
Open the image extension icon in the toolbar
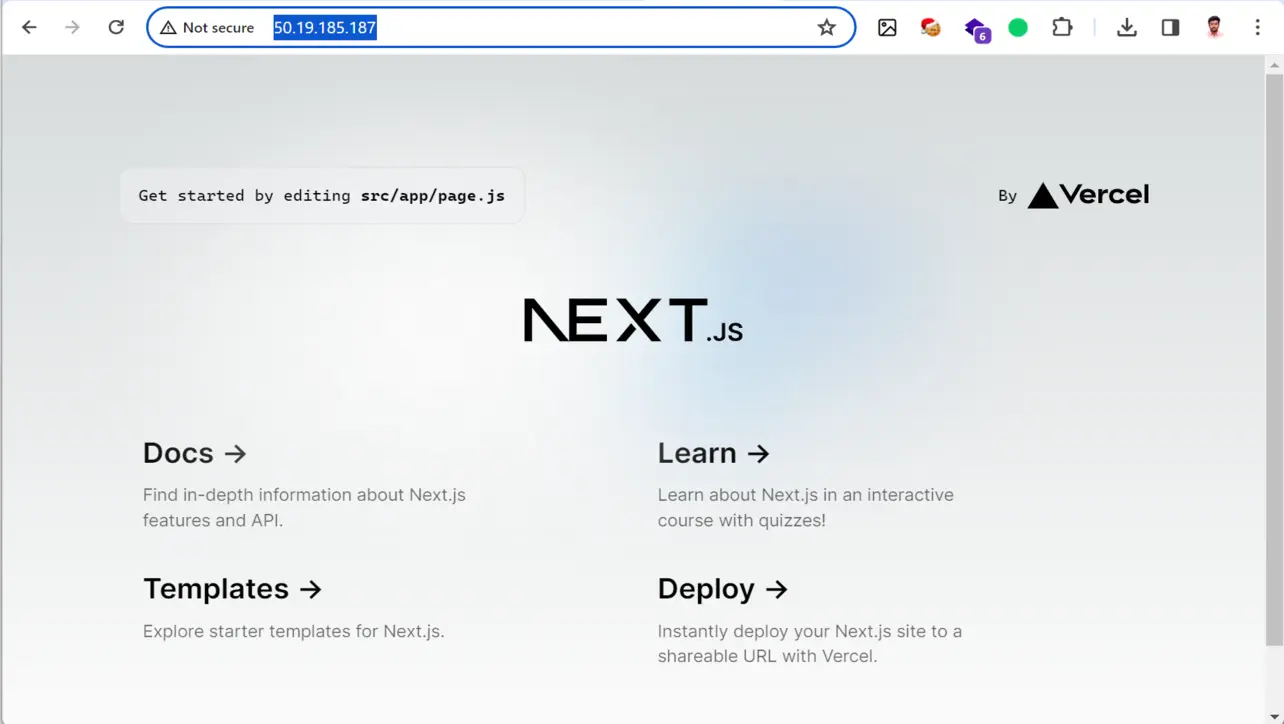(887, 28)
